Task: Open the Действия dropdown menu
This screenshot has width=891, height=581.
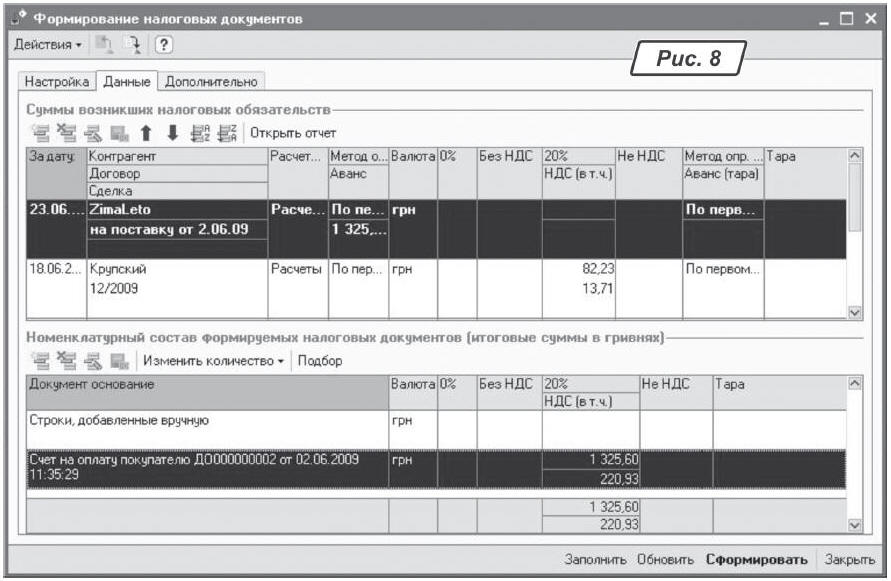Action: (47, 46)
